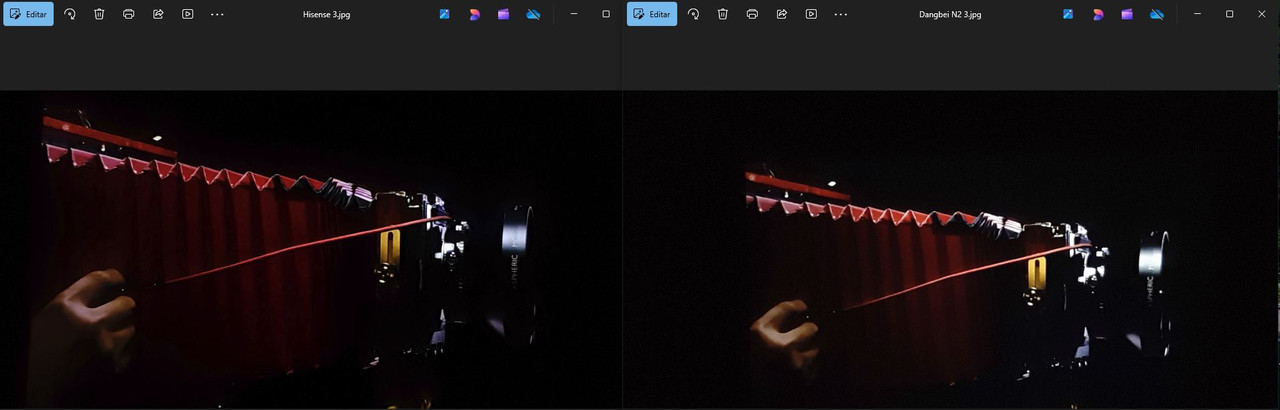Screen dimensions: 1280x410
Task: Click the Dangbei N2 3.jpg file name
Action: 950,14
